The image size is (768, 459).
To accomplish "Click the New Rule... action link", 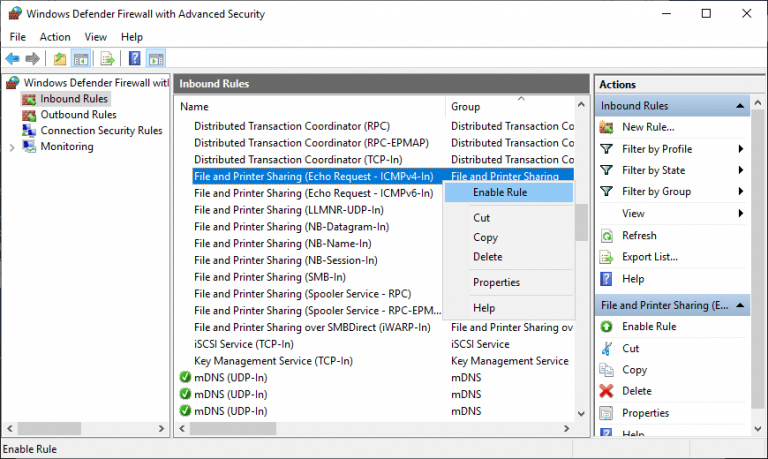I will point(648,127).
